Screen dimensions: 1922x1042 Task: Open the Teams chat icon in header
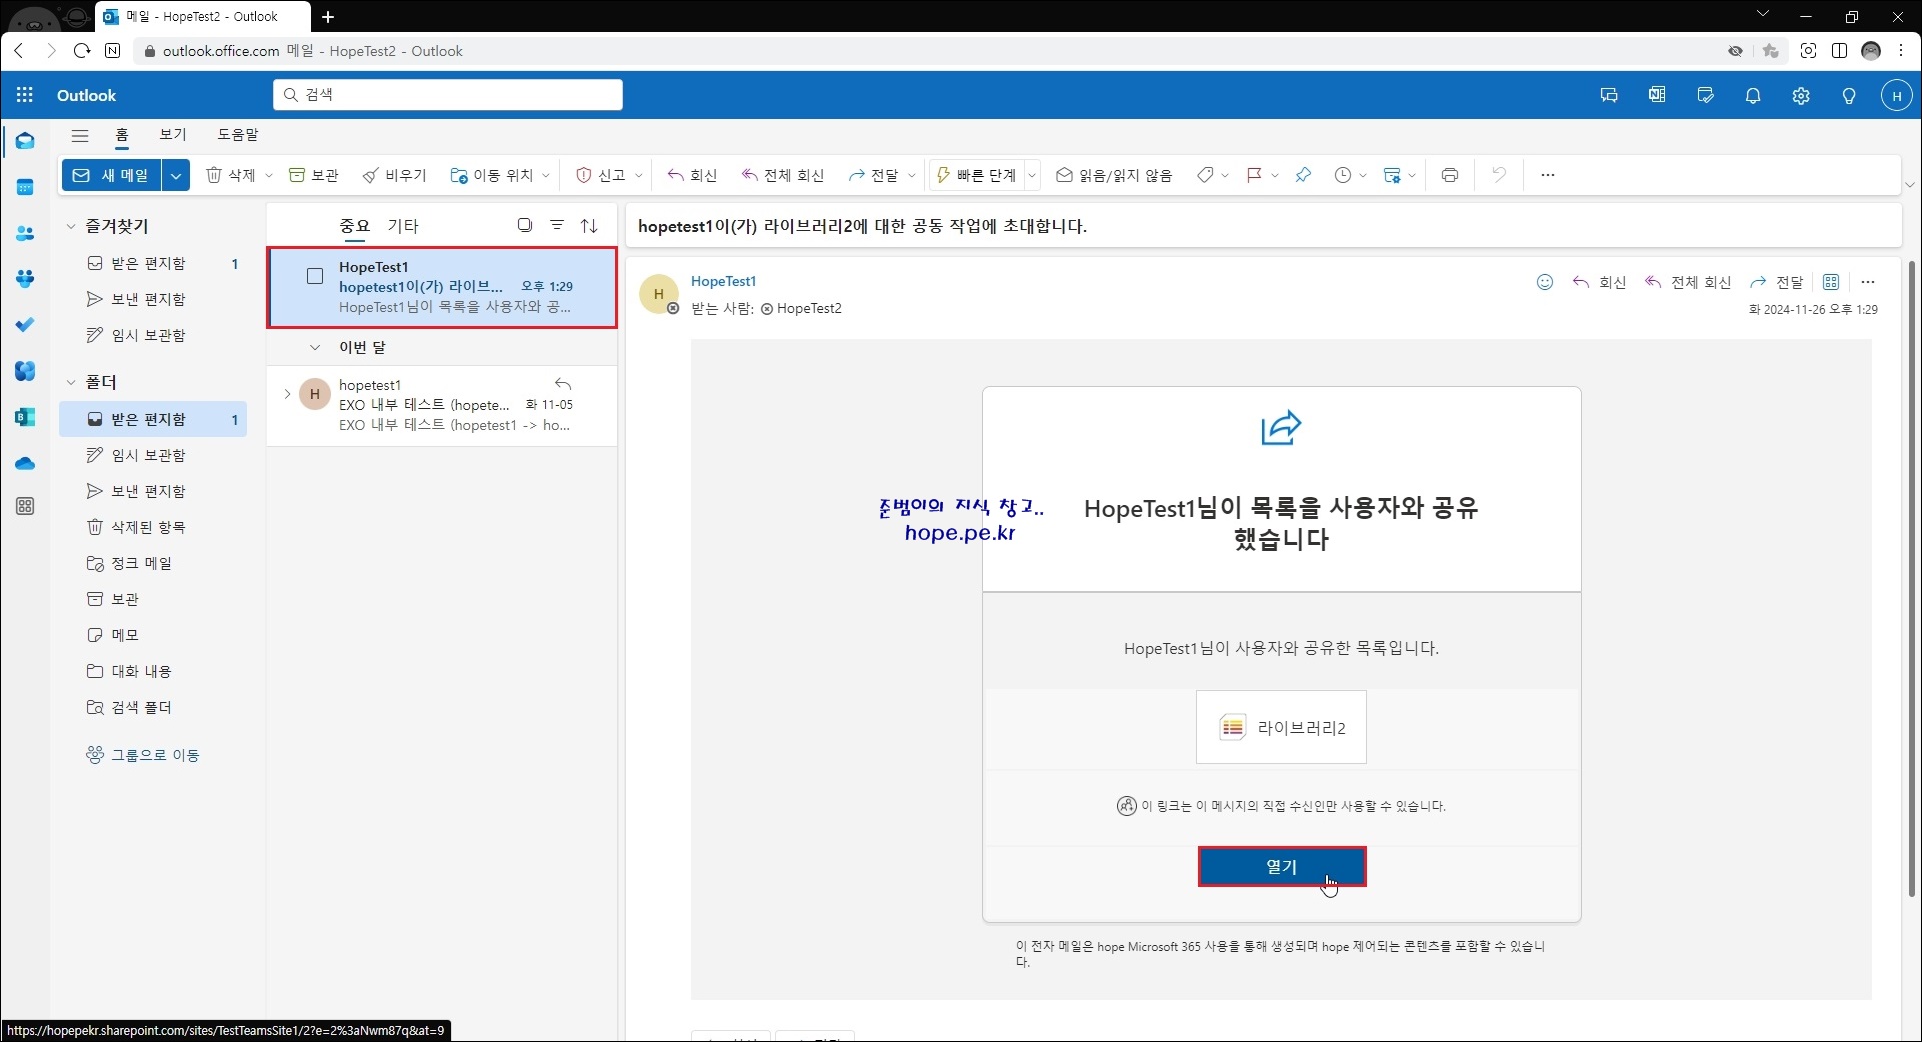(1609, 96)
